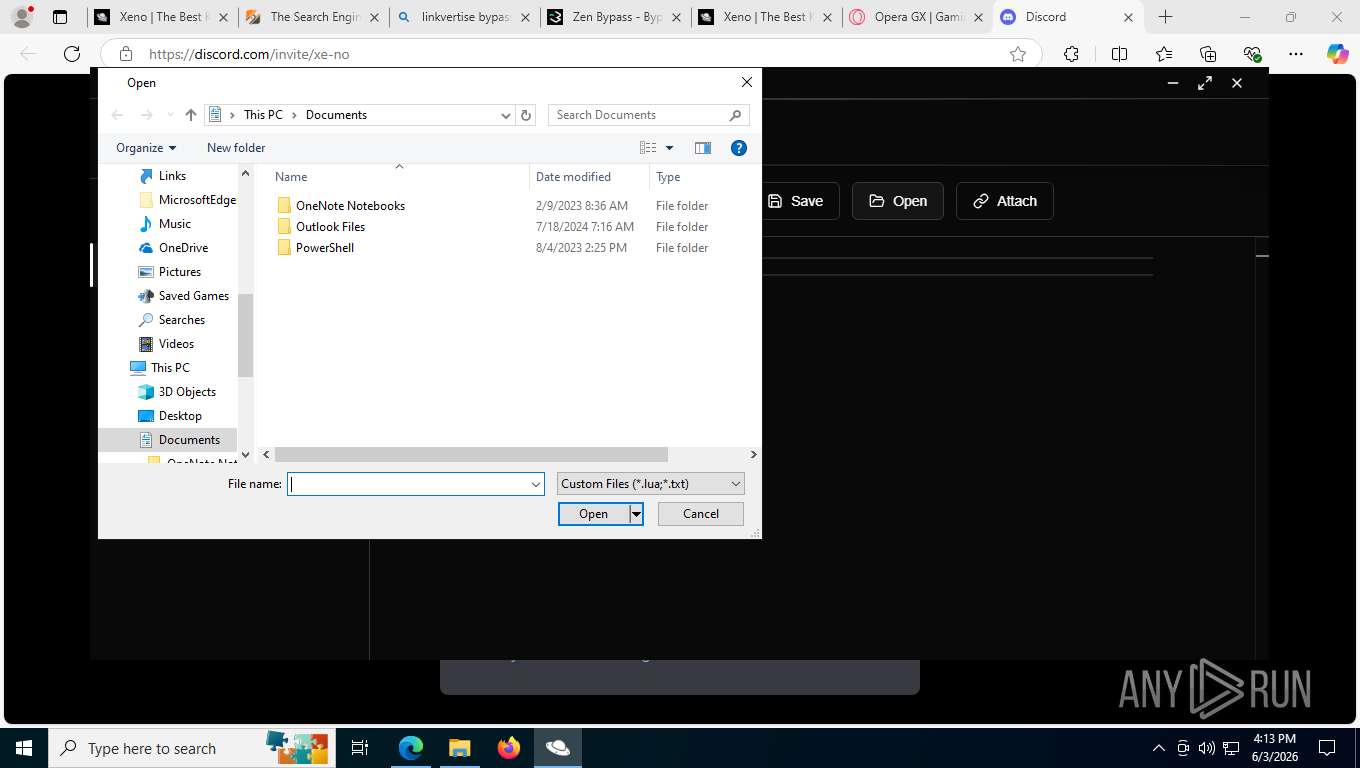
Task: Reload the browser page
Action: pos(72,54)
